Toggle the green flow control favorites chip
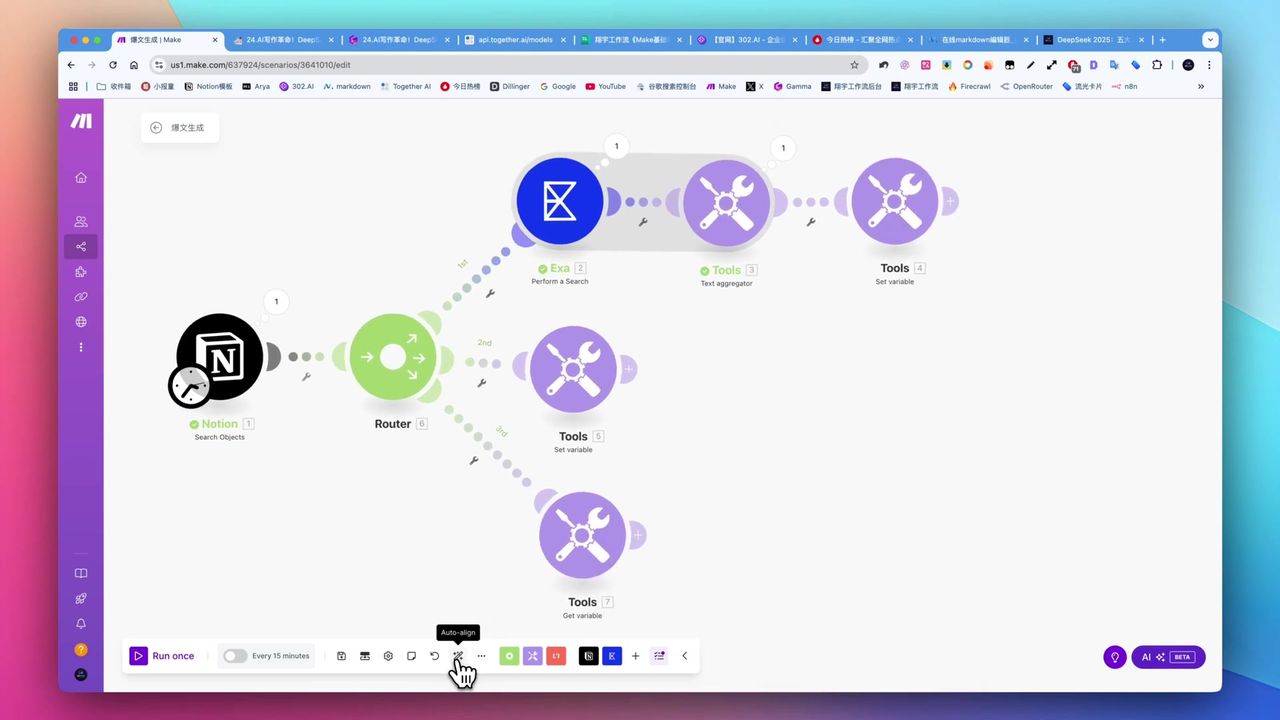This screenshot has height=720, width=1280. (509, 656)
